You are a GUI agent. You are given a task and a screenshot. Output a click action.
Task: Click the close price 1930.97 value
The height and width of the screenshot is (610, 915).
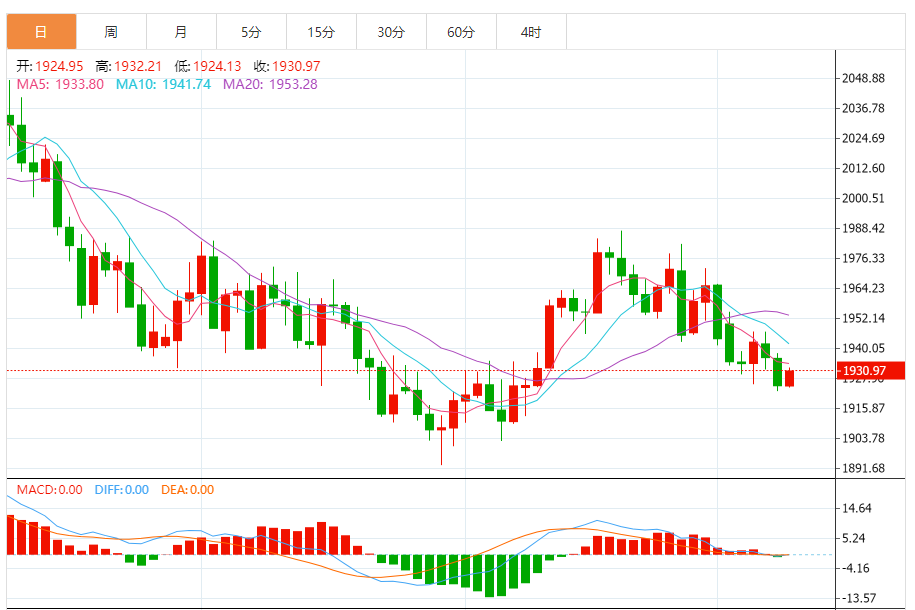tap(296, 66)
